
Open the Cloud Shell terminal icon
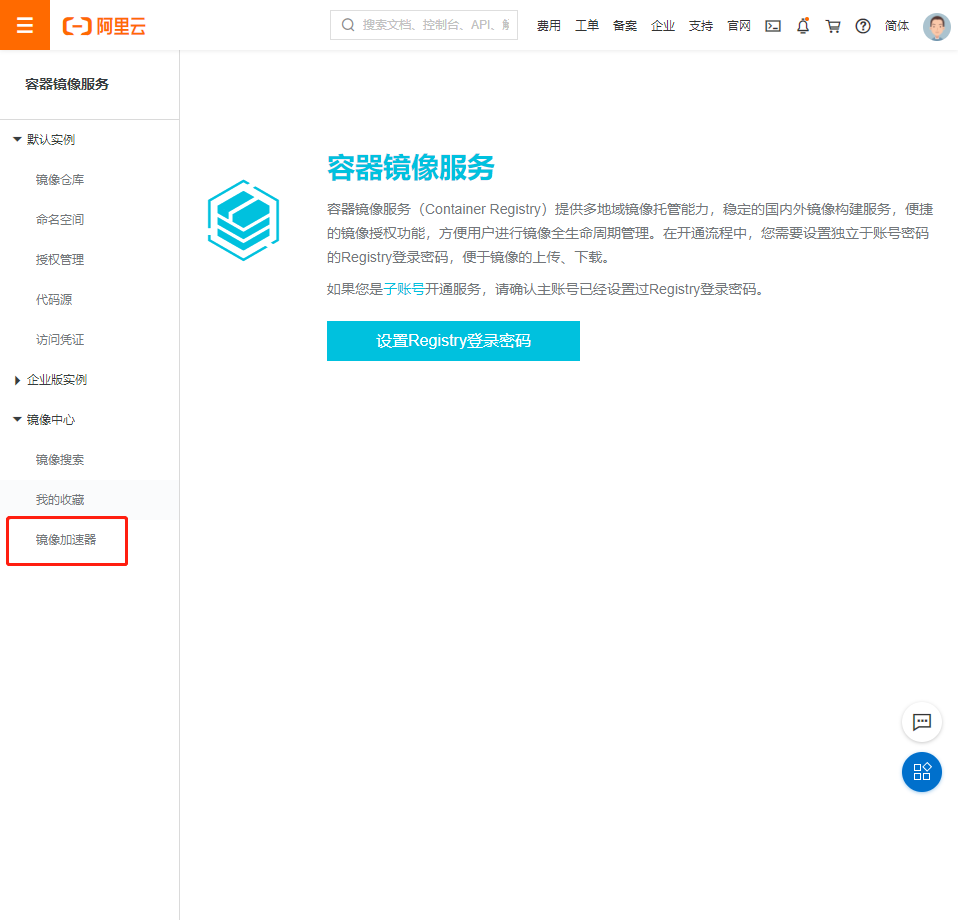(773, 26)
